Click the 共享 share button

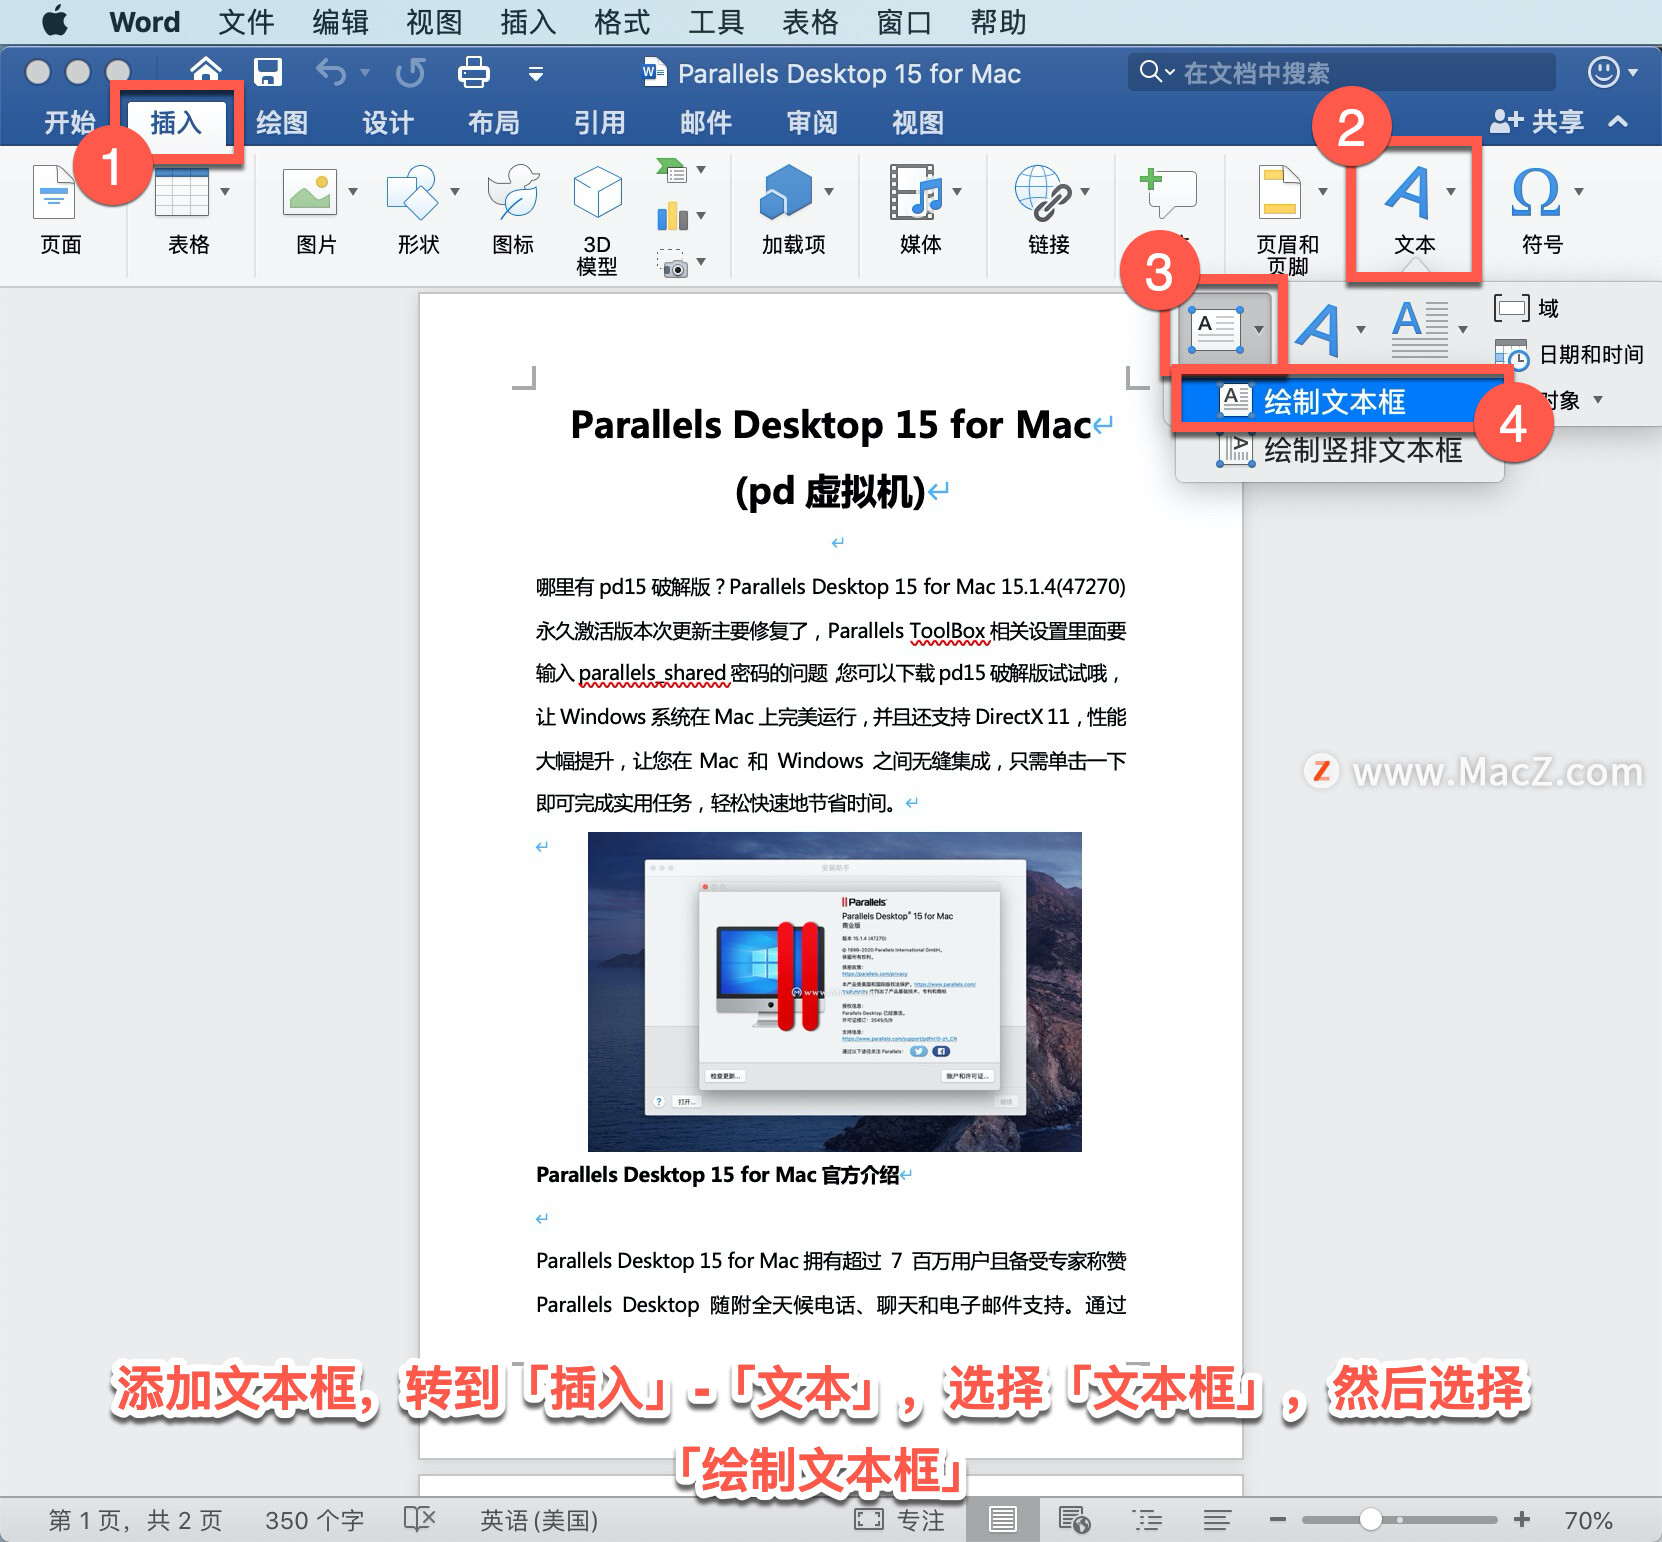tap(1537, 122)
